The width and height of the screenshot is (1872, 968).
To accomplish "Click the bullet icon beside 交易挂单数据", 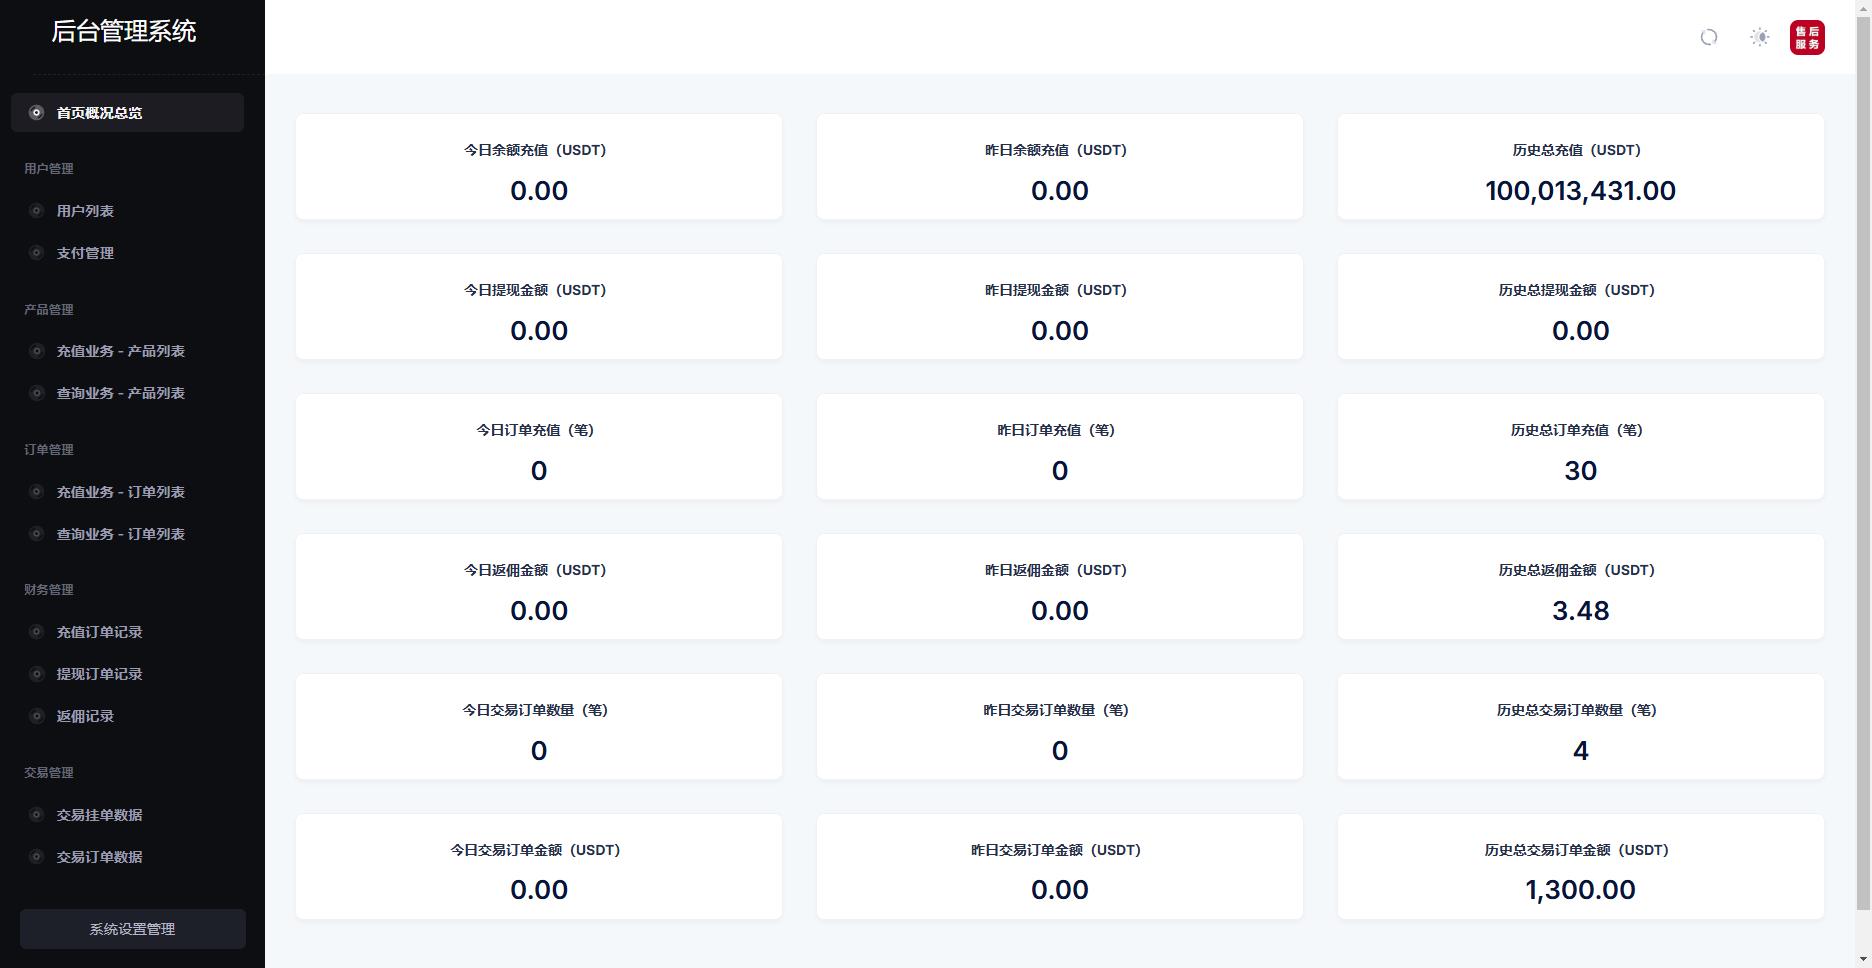I will [36, 815].
